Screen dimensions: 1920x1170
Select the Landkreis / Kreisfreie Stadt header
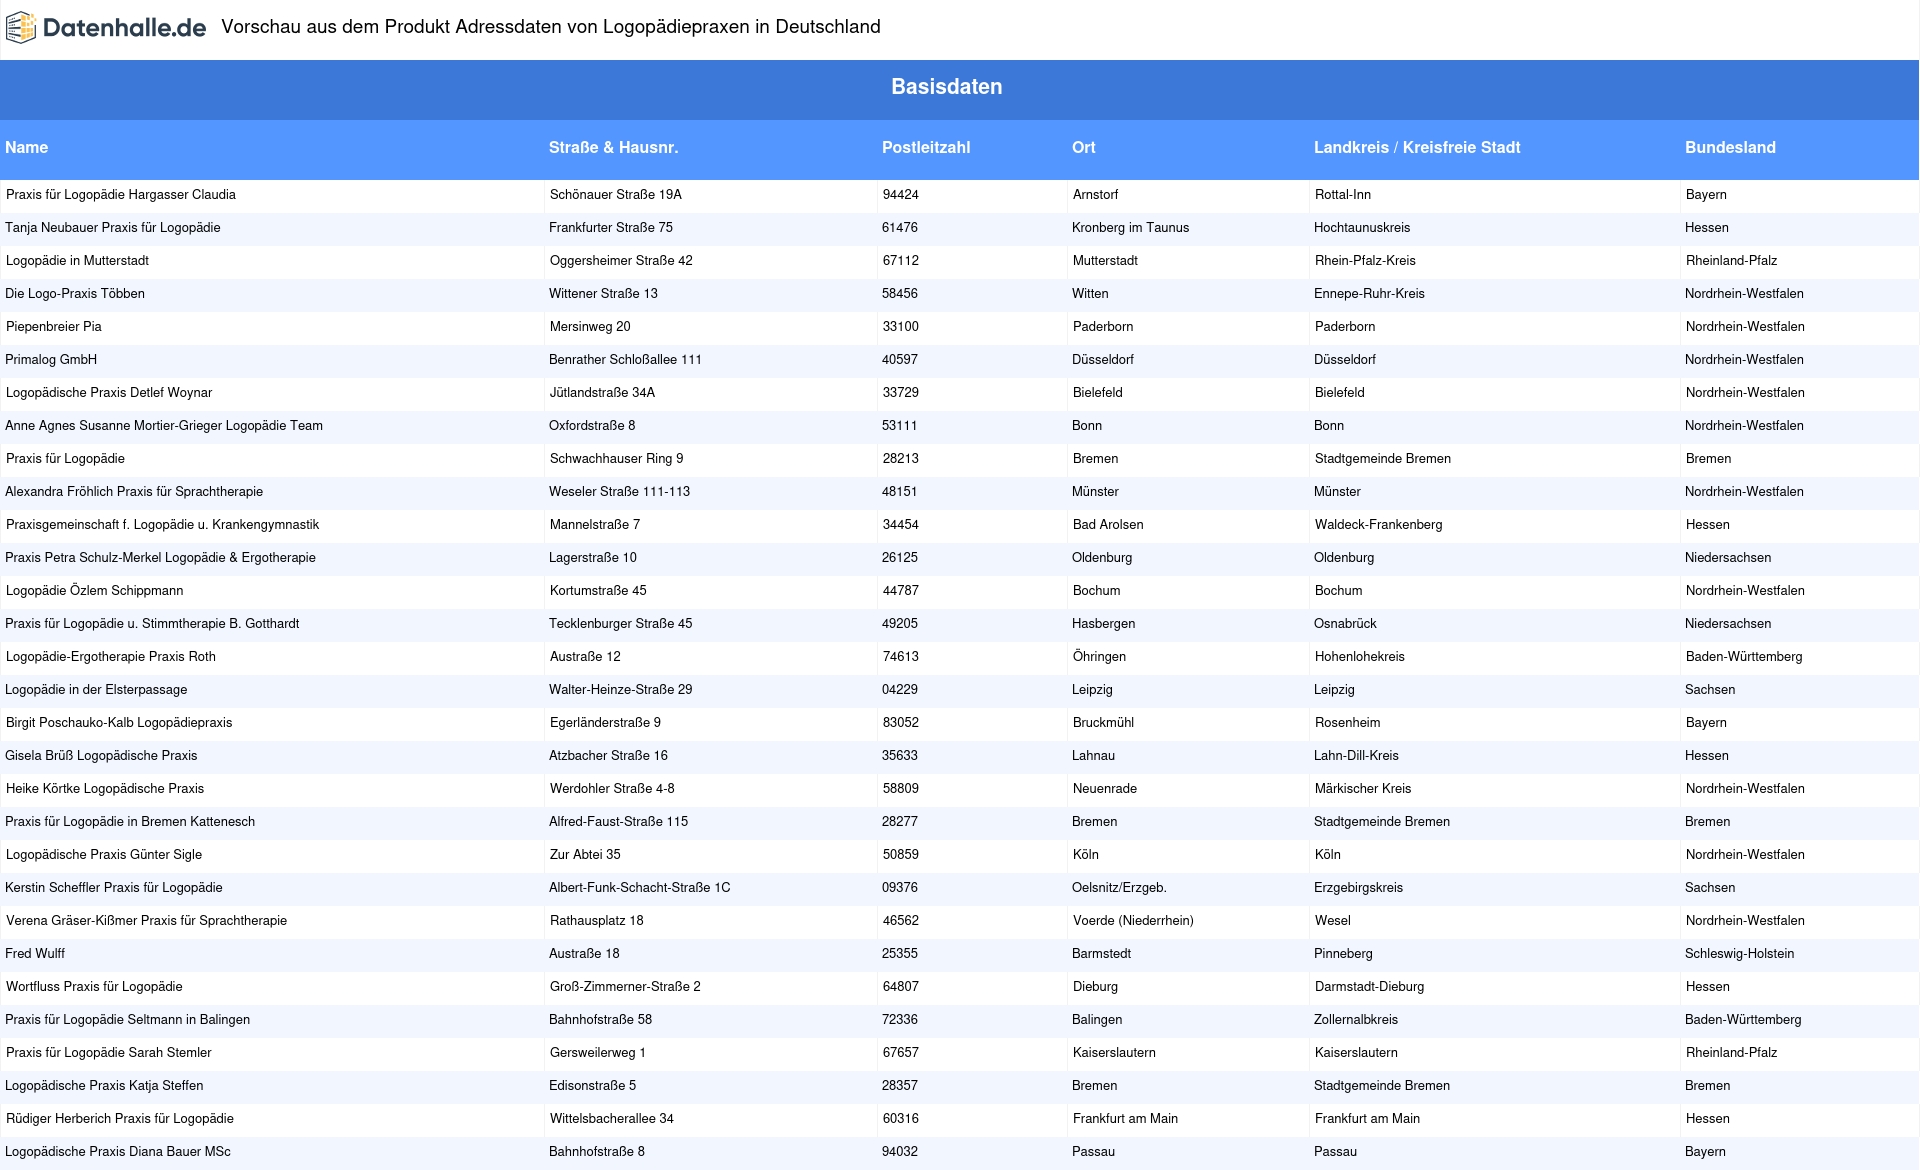[1417, 147]
